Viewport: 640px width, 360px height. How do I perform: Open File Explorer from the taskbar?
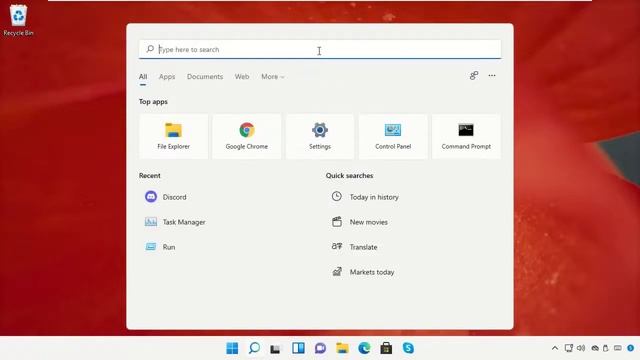tap(342, 348)
